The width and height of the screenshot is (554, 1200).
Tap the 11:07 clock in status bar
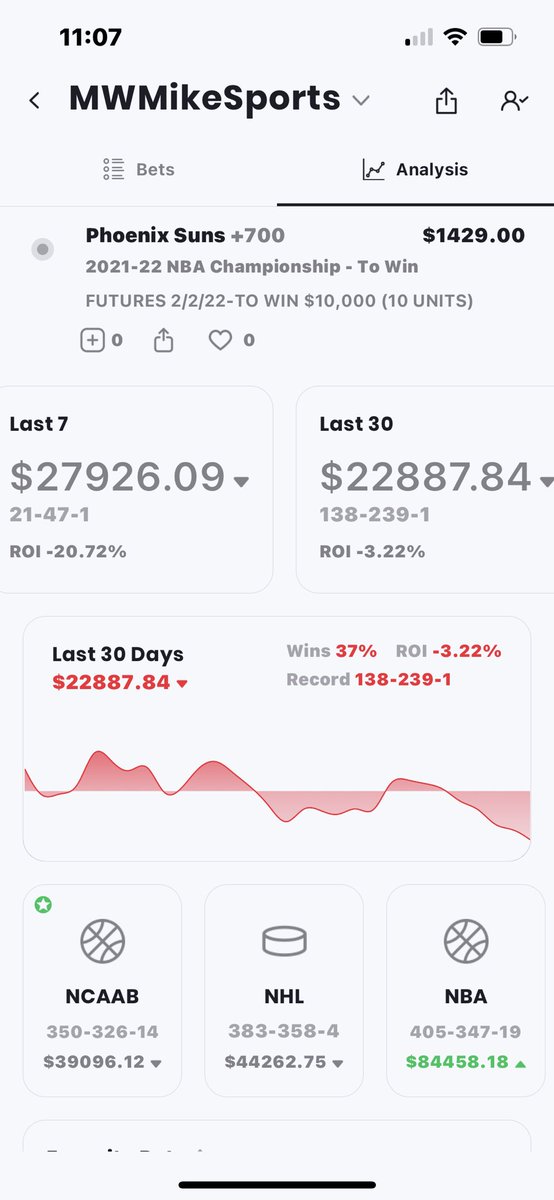[x=90, y=38]
